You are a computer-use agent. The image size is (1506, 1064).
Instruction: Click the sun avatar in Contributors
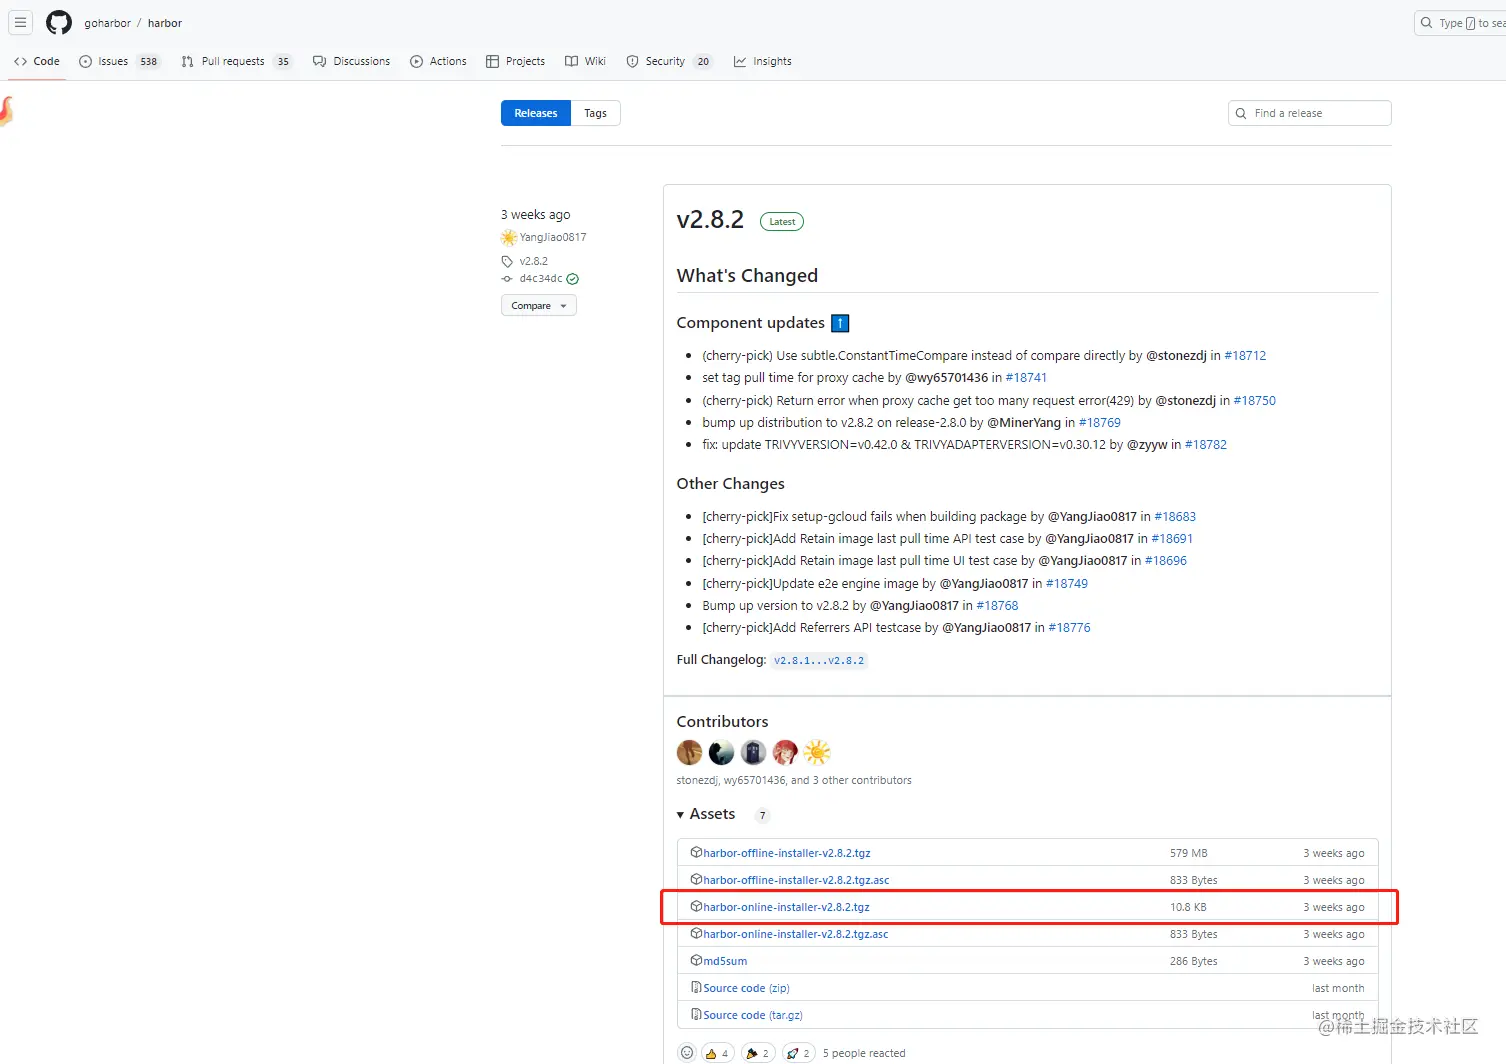click(x=817, y=752)
